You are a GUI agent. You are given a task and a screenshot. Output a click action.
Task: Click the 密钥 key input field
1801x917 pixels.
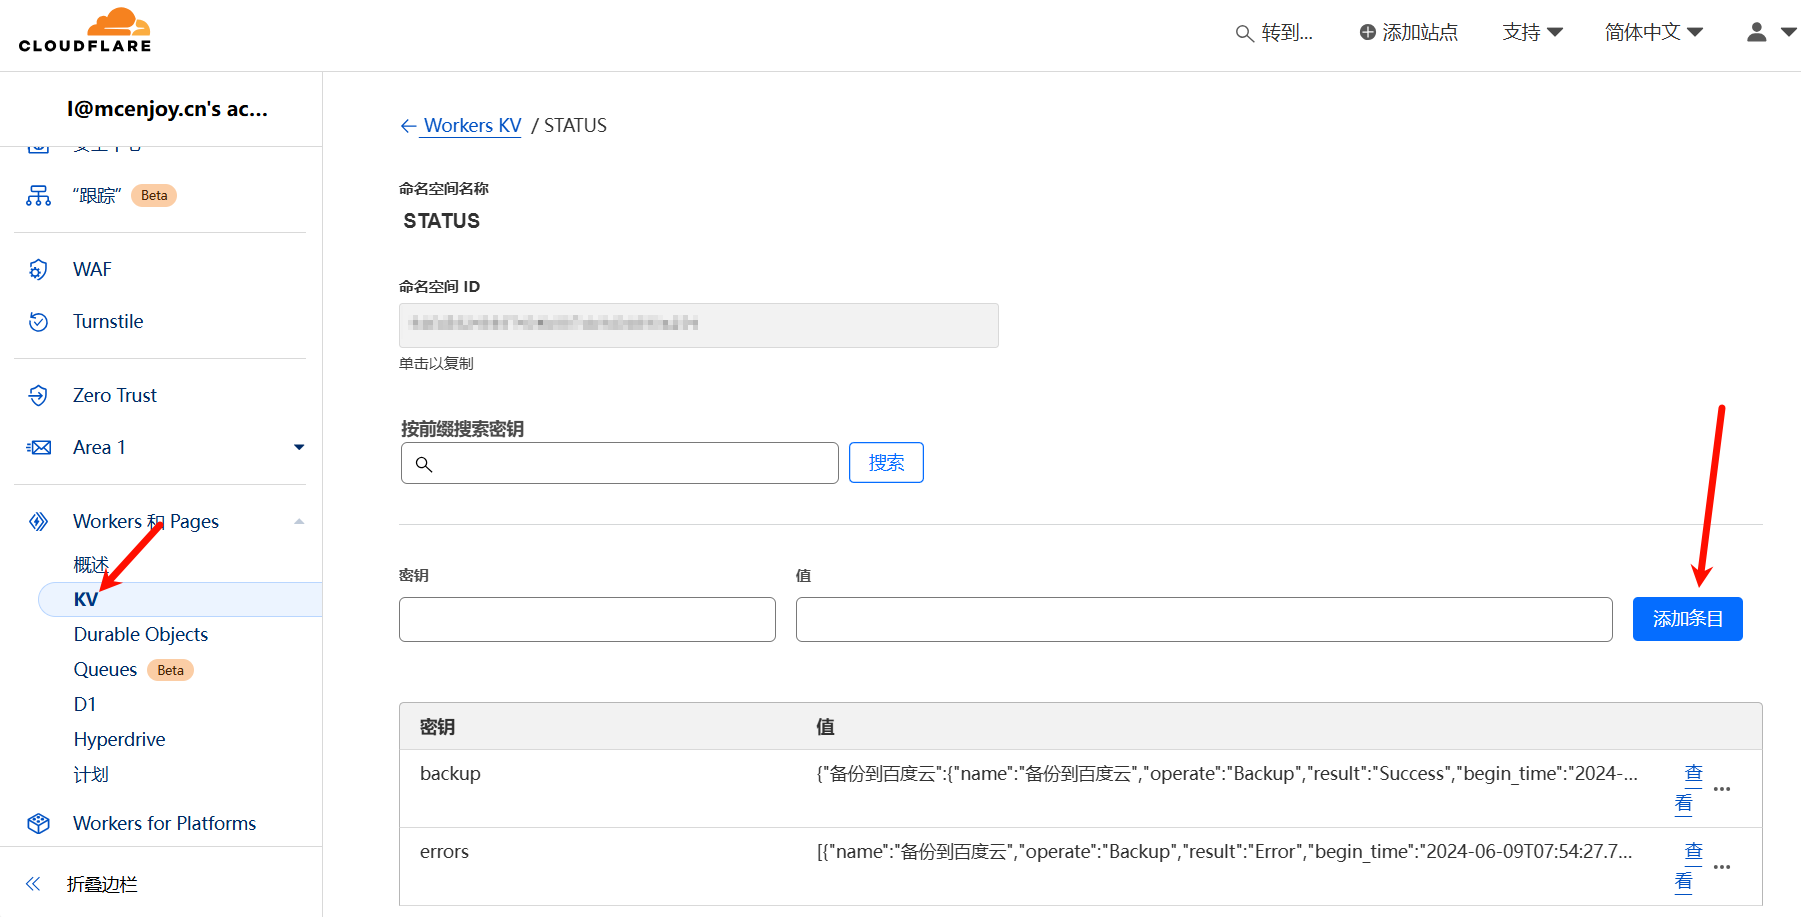coord(587,620)
